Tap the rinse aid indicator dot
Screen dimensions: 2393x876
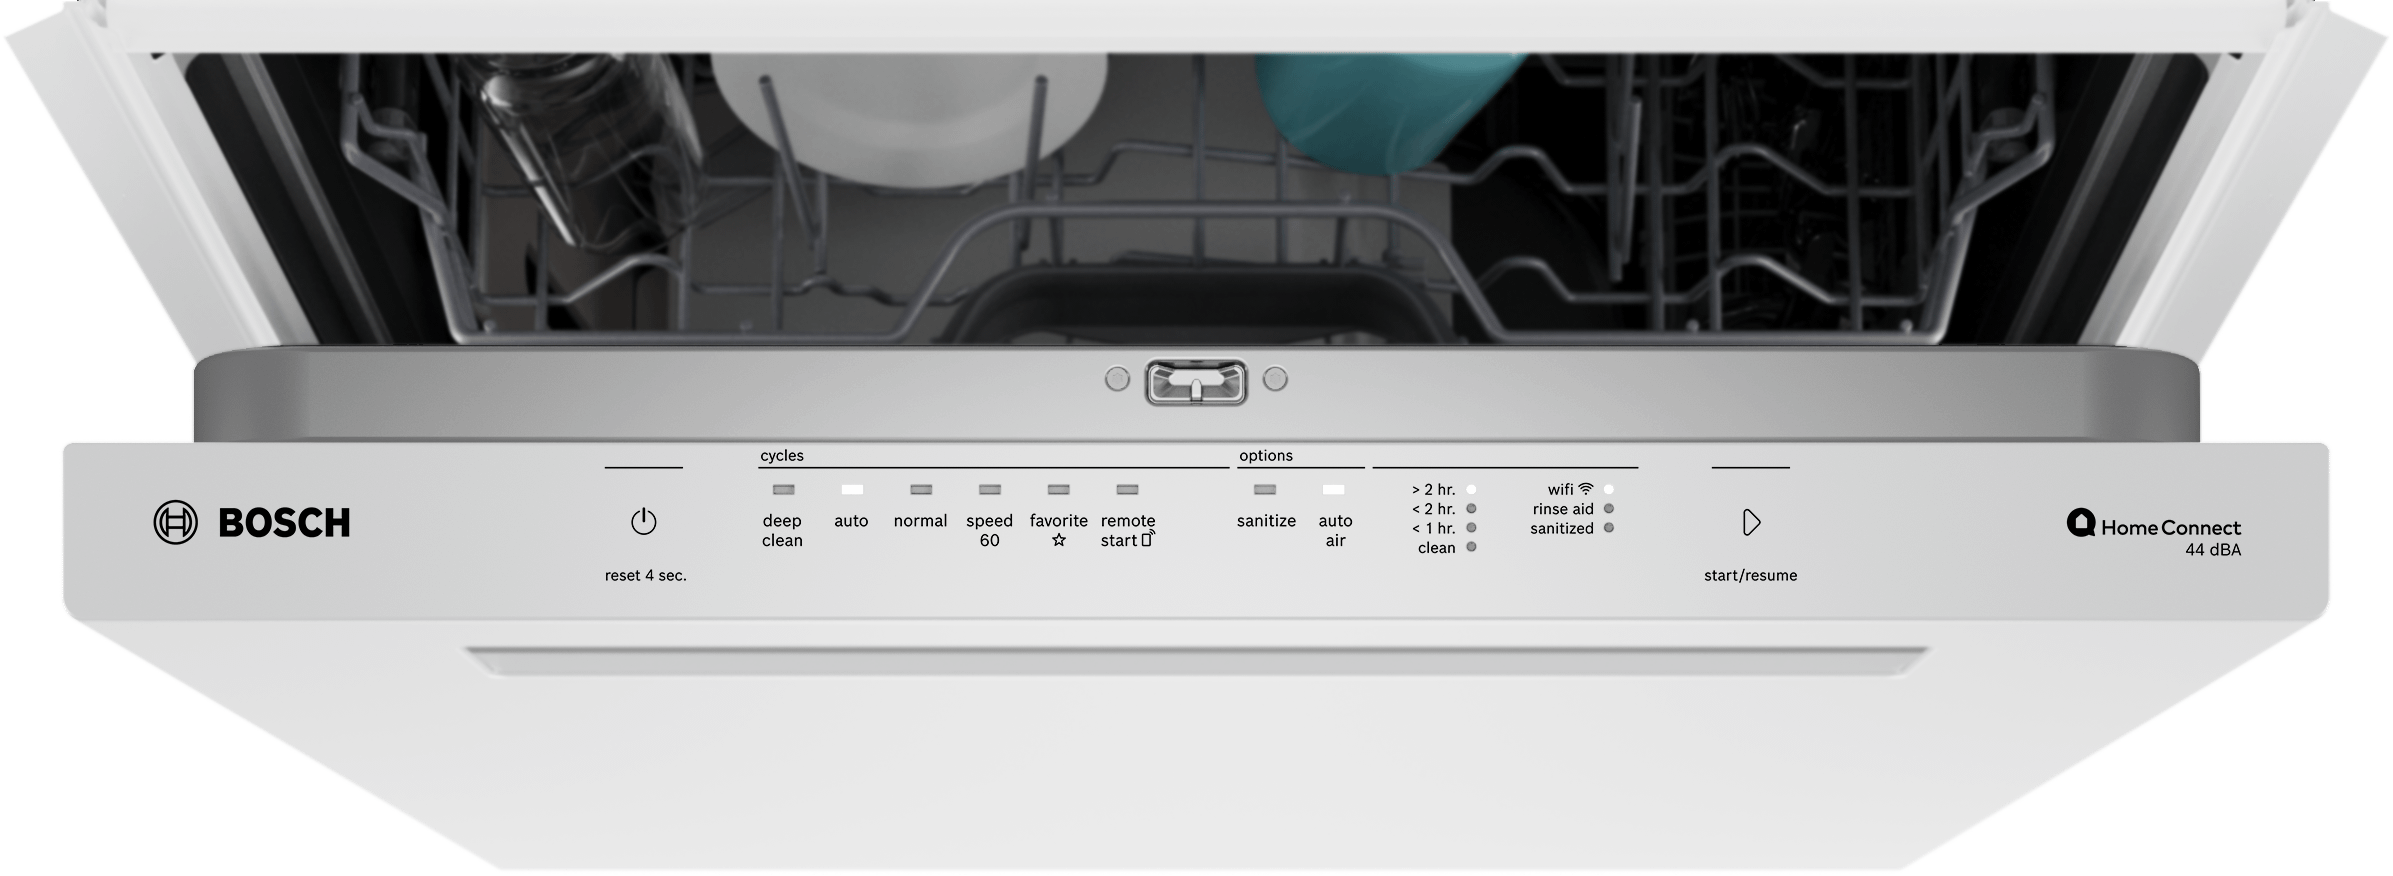(1608, 509)
